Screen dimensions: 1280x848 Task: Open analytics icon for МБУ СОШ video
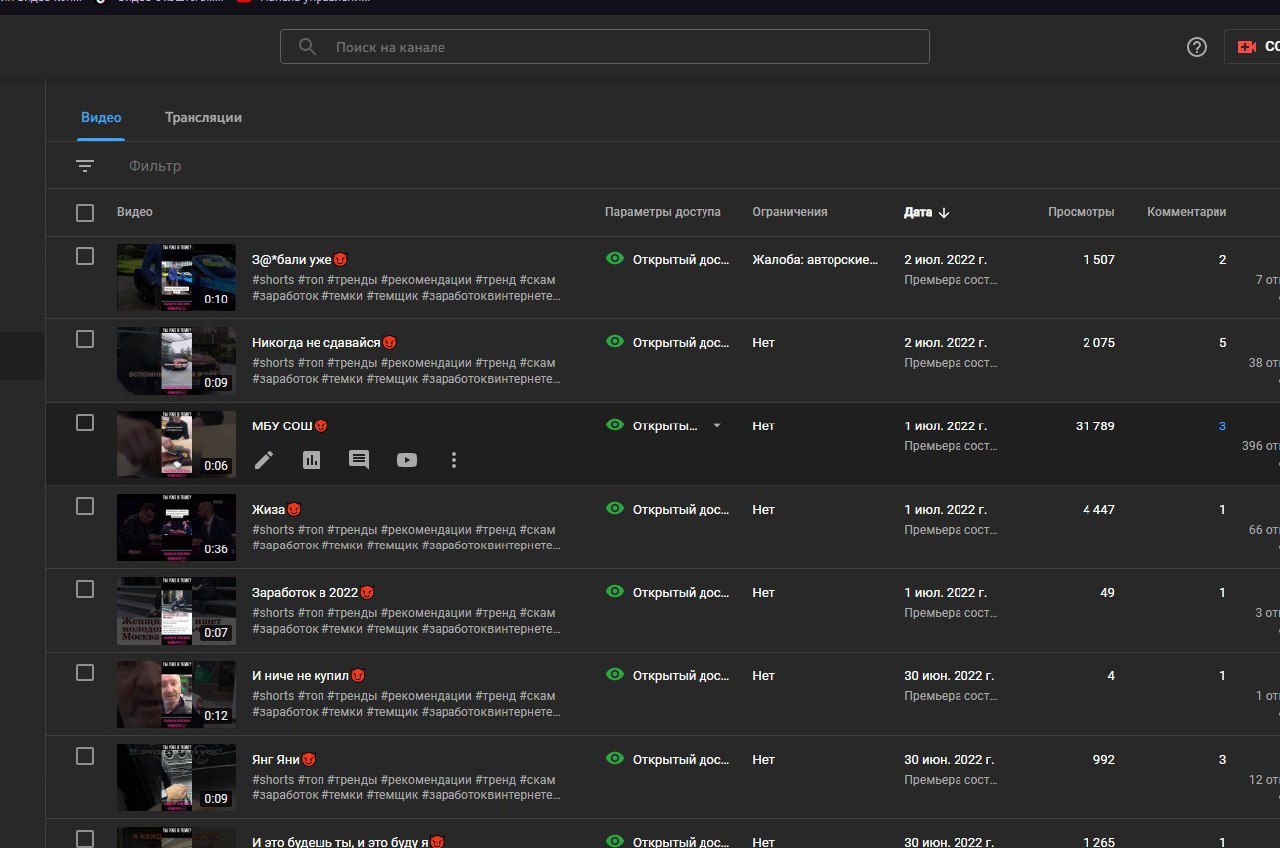[311, 460]
